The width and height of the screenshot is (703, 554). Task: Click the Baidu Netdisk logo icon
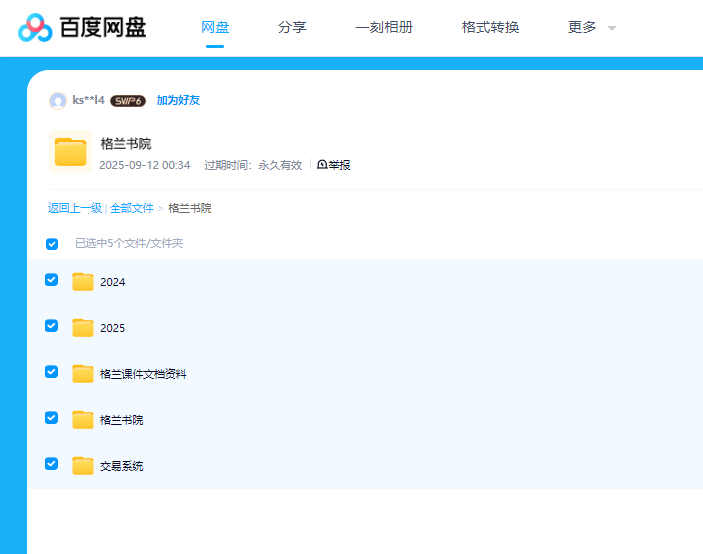36,28
